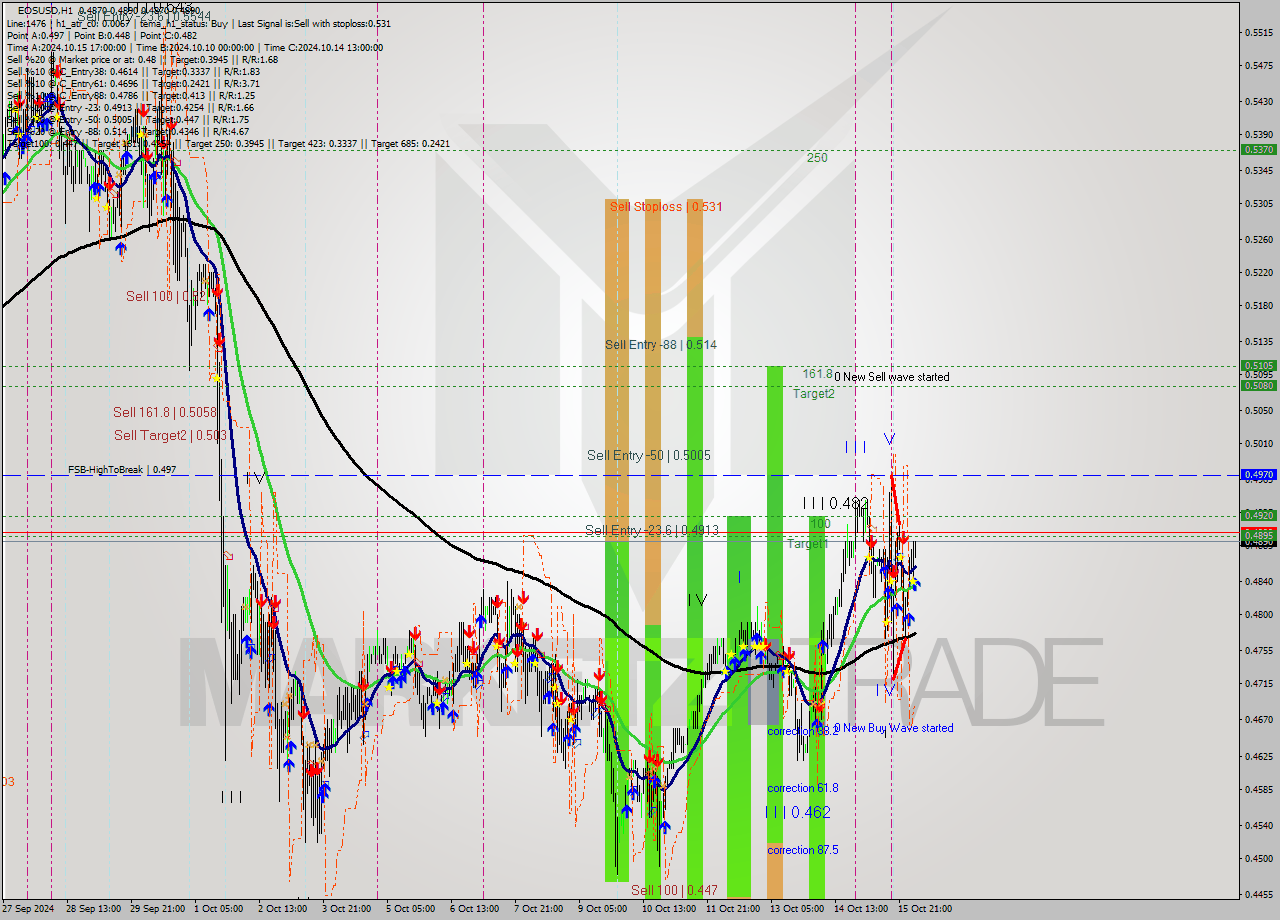
Task: Click 0.5515 on the price axis
Action: point(1258,33)
